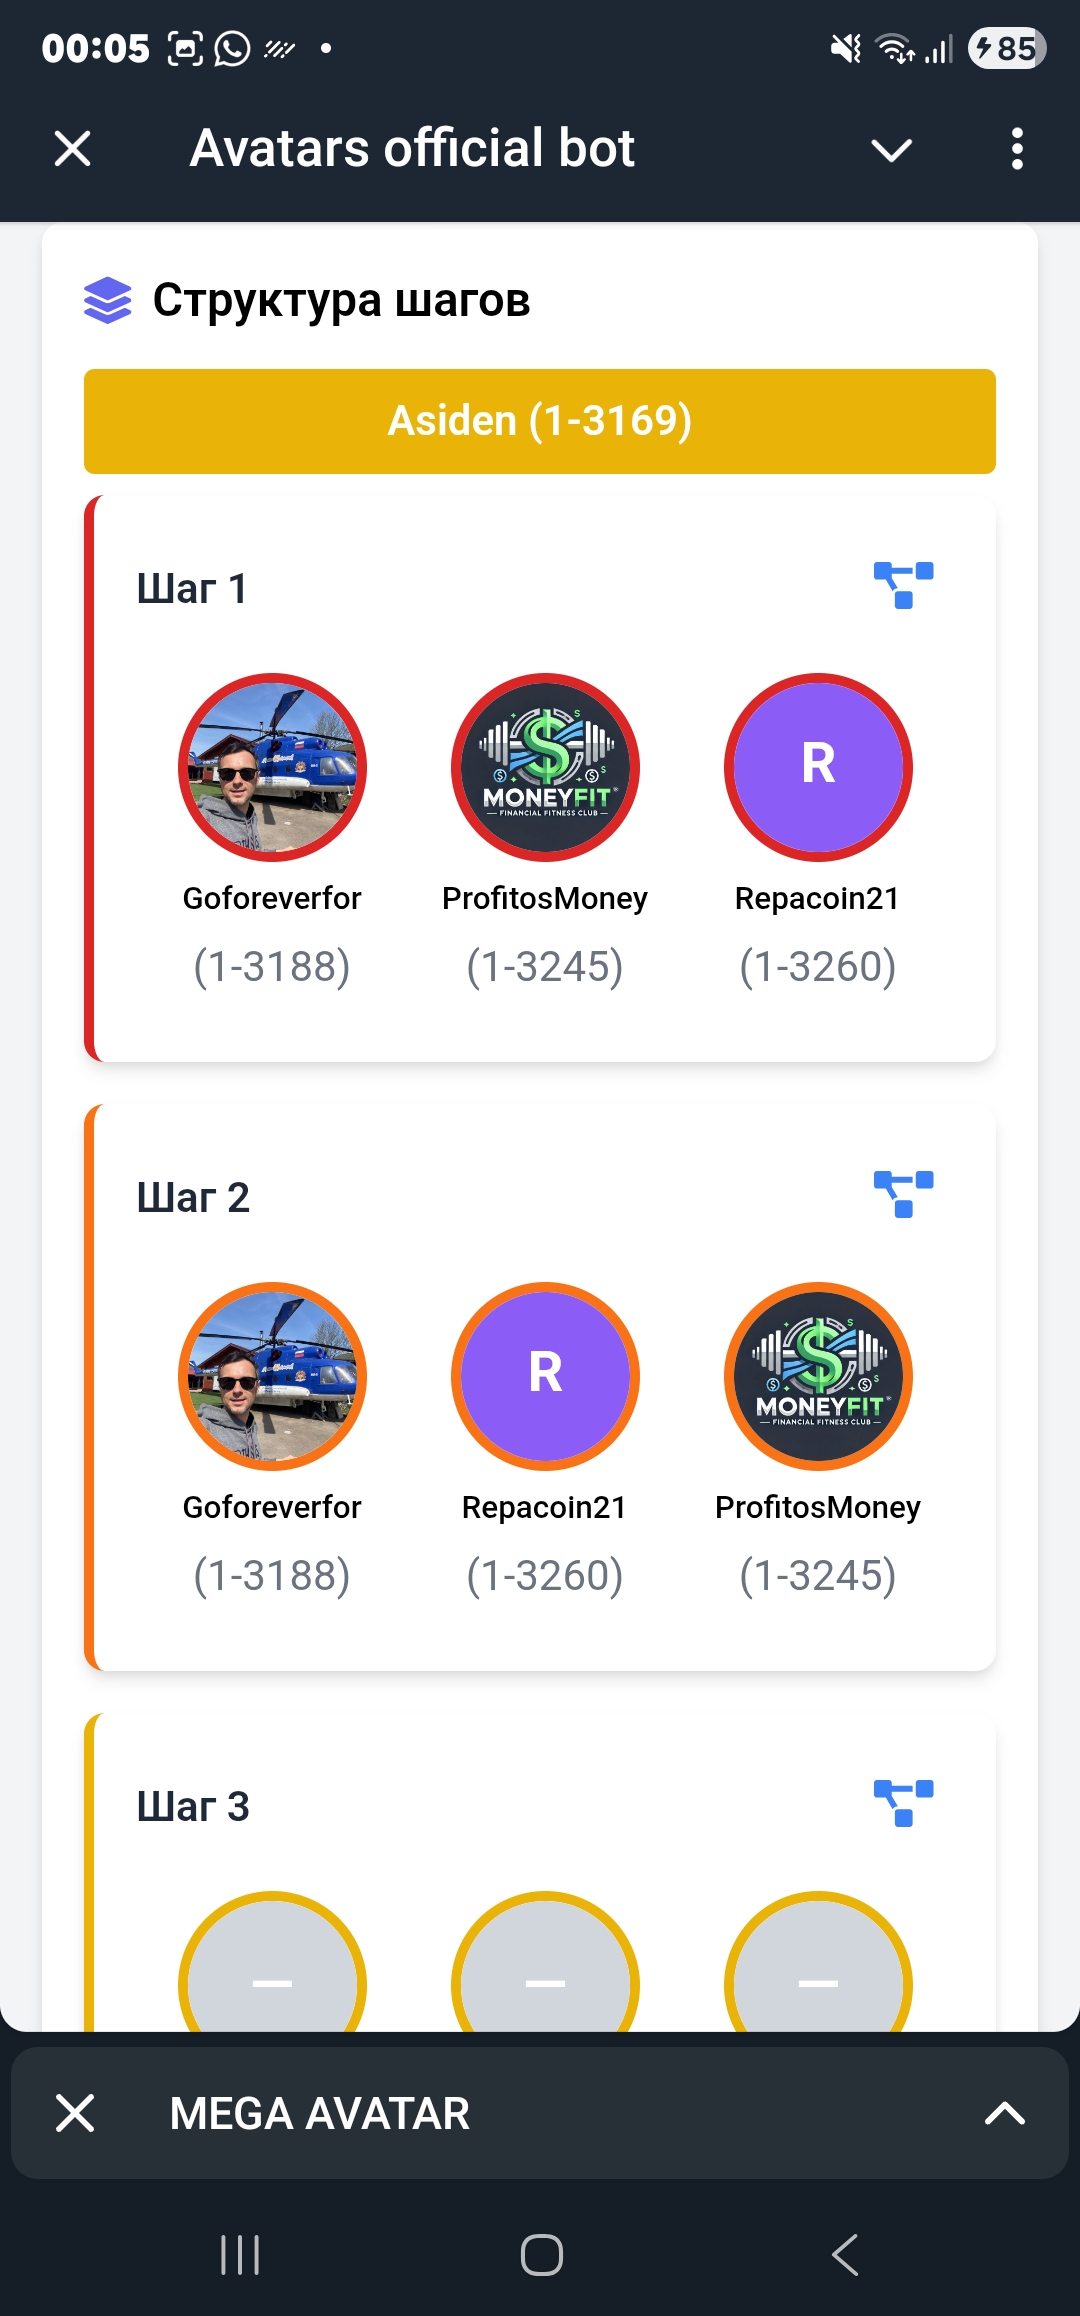Collapse the mini app with header chevron
The image size is (1080, 2316).
pos(891,150)
